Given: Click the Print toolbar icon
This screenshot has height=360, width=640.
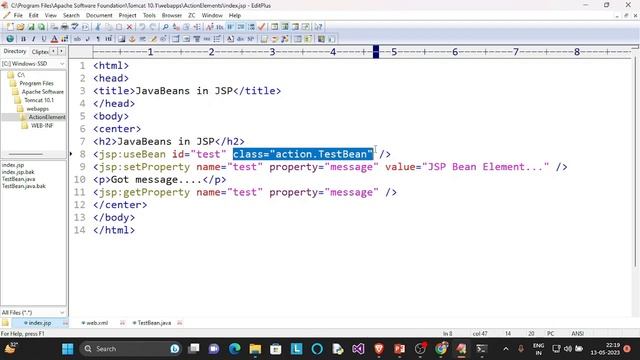Looking at the screenshot, I should [64, 27].
